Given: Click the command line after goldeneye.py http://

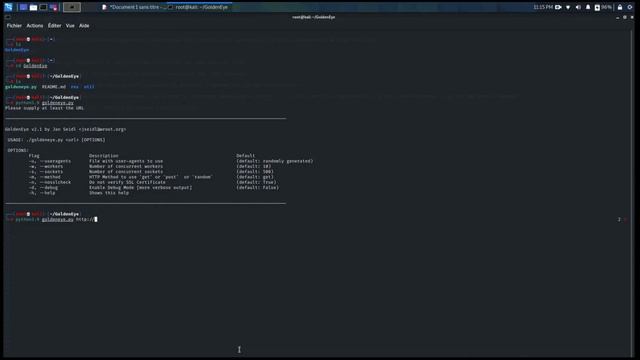Looking at the screenshot, I should pyautogui.click(x=96, y=219).
